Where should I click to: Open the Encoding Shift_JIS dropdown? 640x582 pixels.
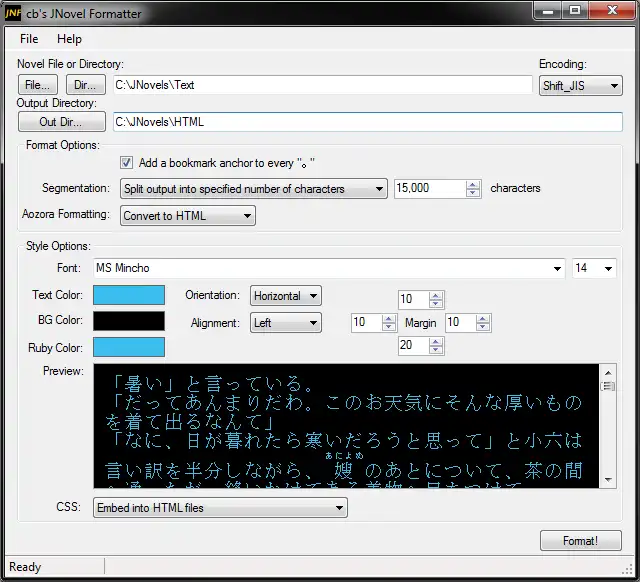(x=580, y=85)
